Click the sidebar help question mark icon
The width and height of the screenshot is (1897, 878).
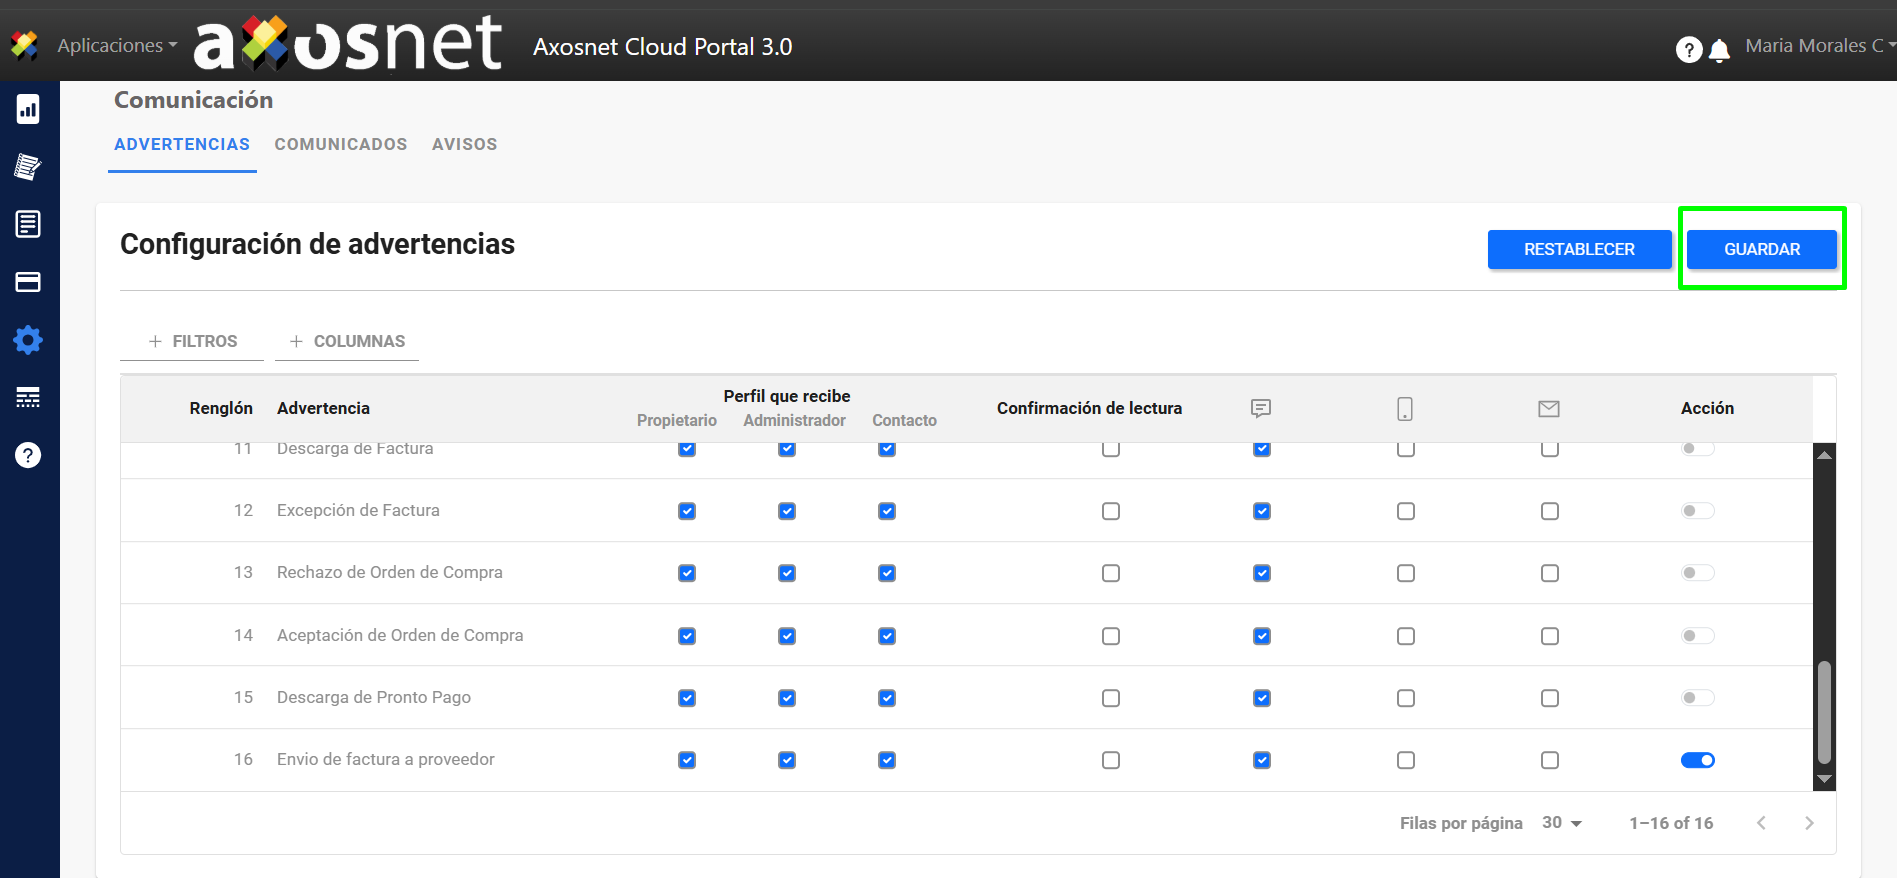(28, 455)
